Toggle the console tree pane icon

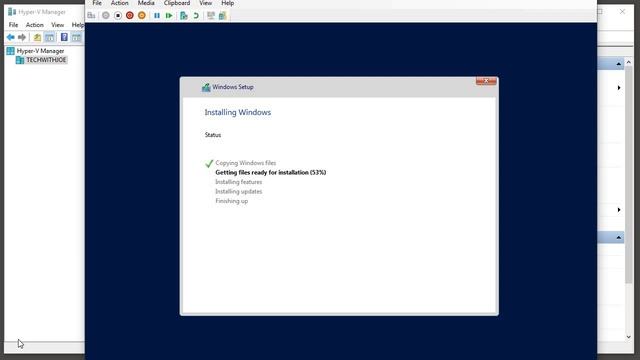[49, 38]
